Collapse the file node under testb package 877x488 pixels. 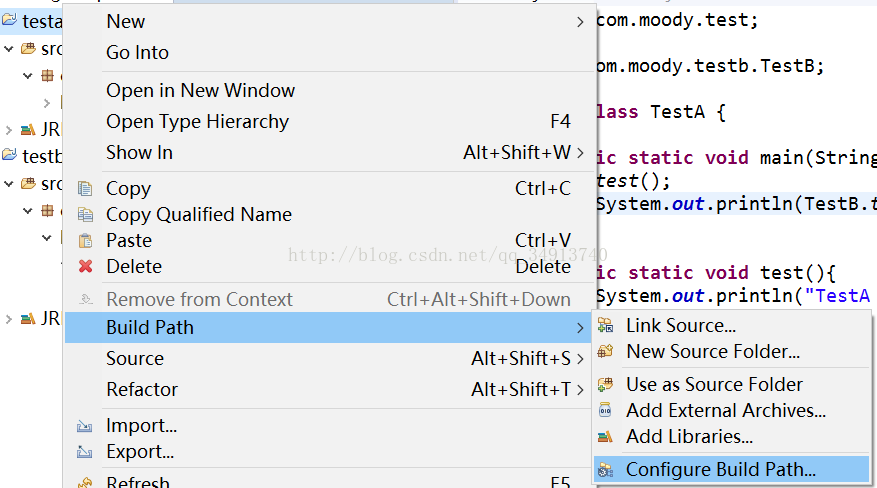[46, 238]
